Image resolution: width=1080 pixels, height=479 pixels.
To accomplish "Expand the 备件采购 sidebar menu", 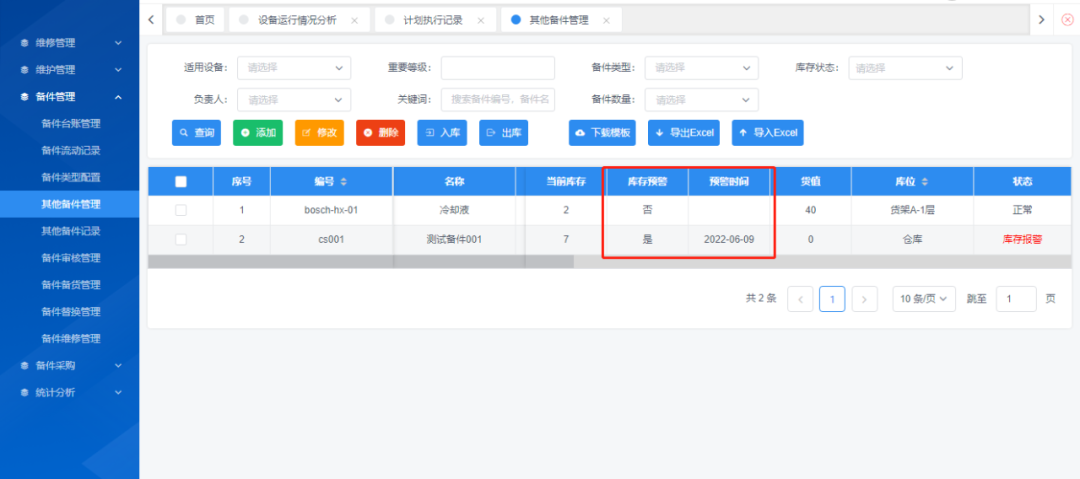I will 70,365.
